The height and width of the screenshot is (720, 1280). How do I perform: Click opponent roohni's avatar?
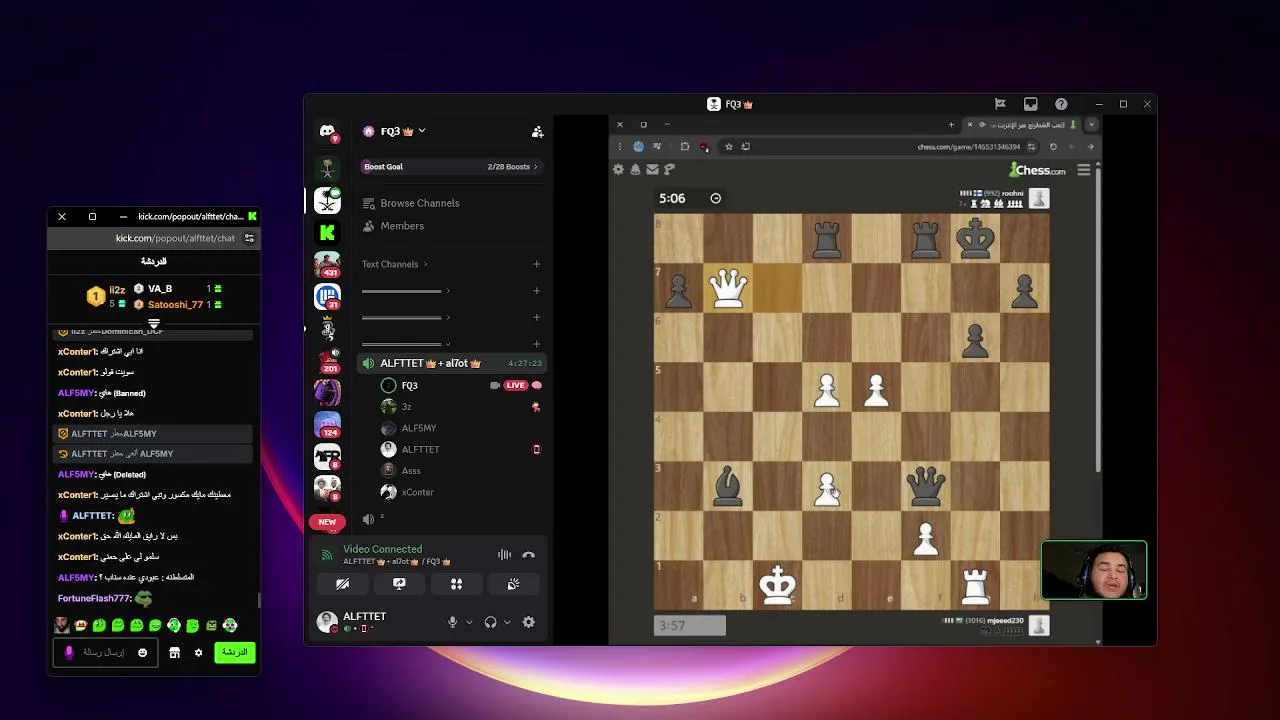[x=1039, y=199]
